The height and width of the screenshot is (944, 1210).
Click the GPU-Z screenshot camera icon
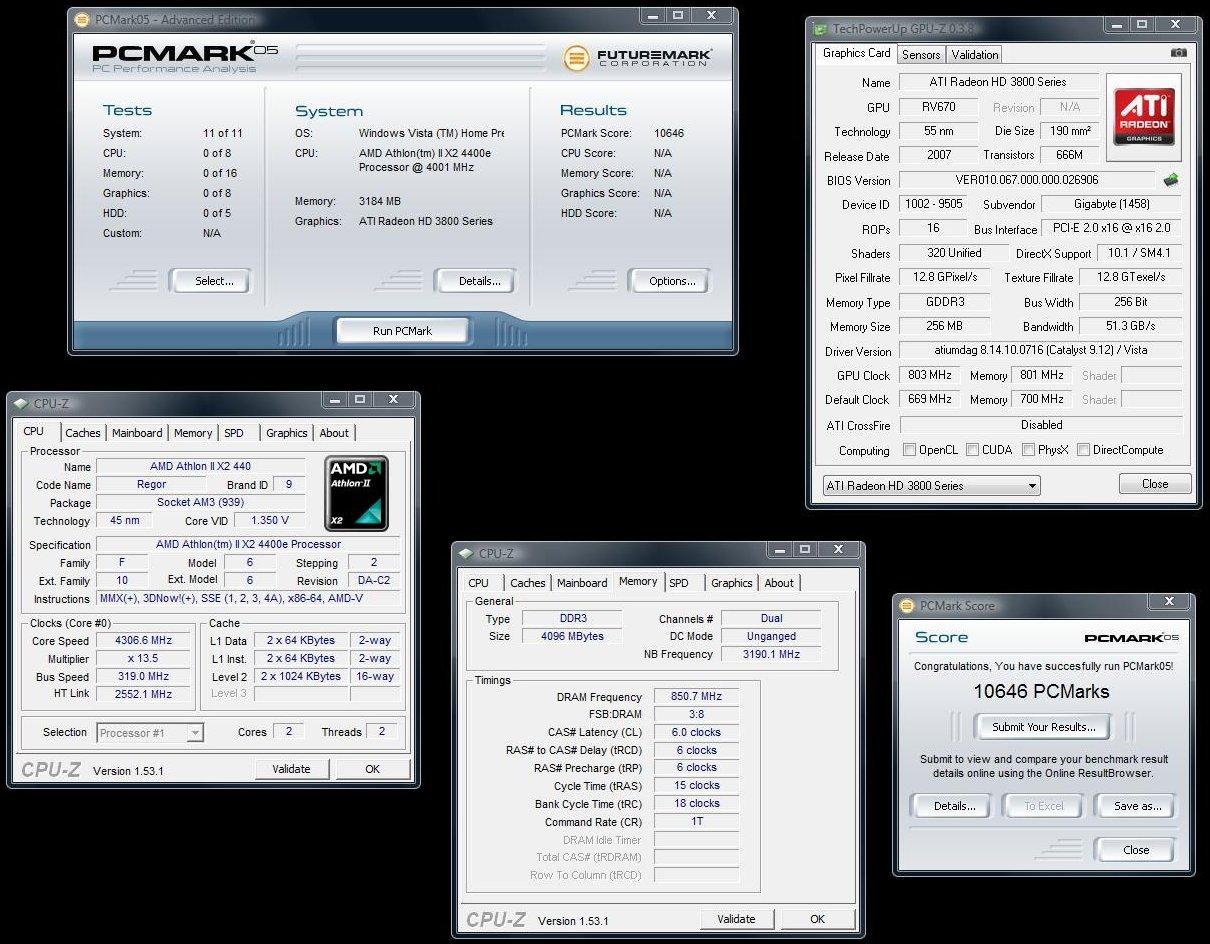[x=1179, y=53]
